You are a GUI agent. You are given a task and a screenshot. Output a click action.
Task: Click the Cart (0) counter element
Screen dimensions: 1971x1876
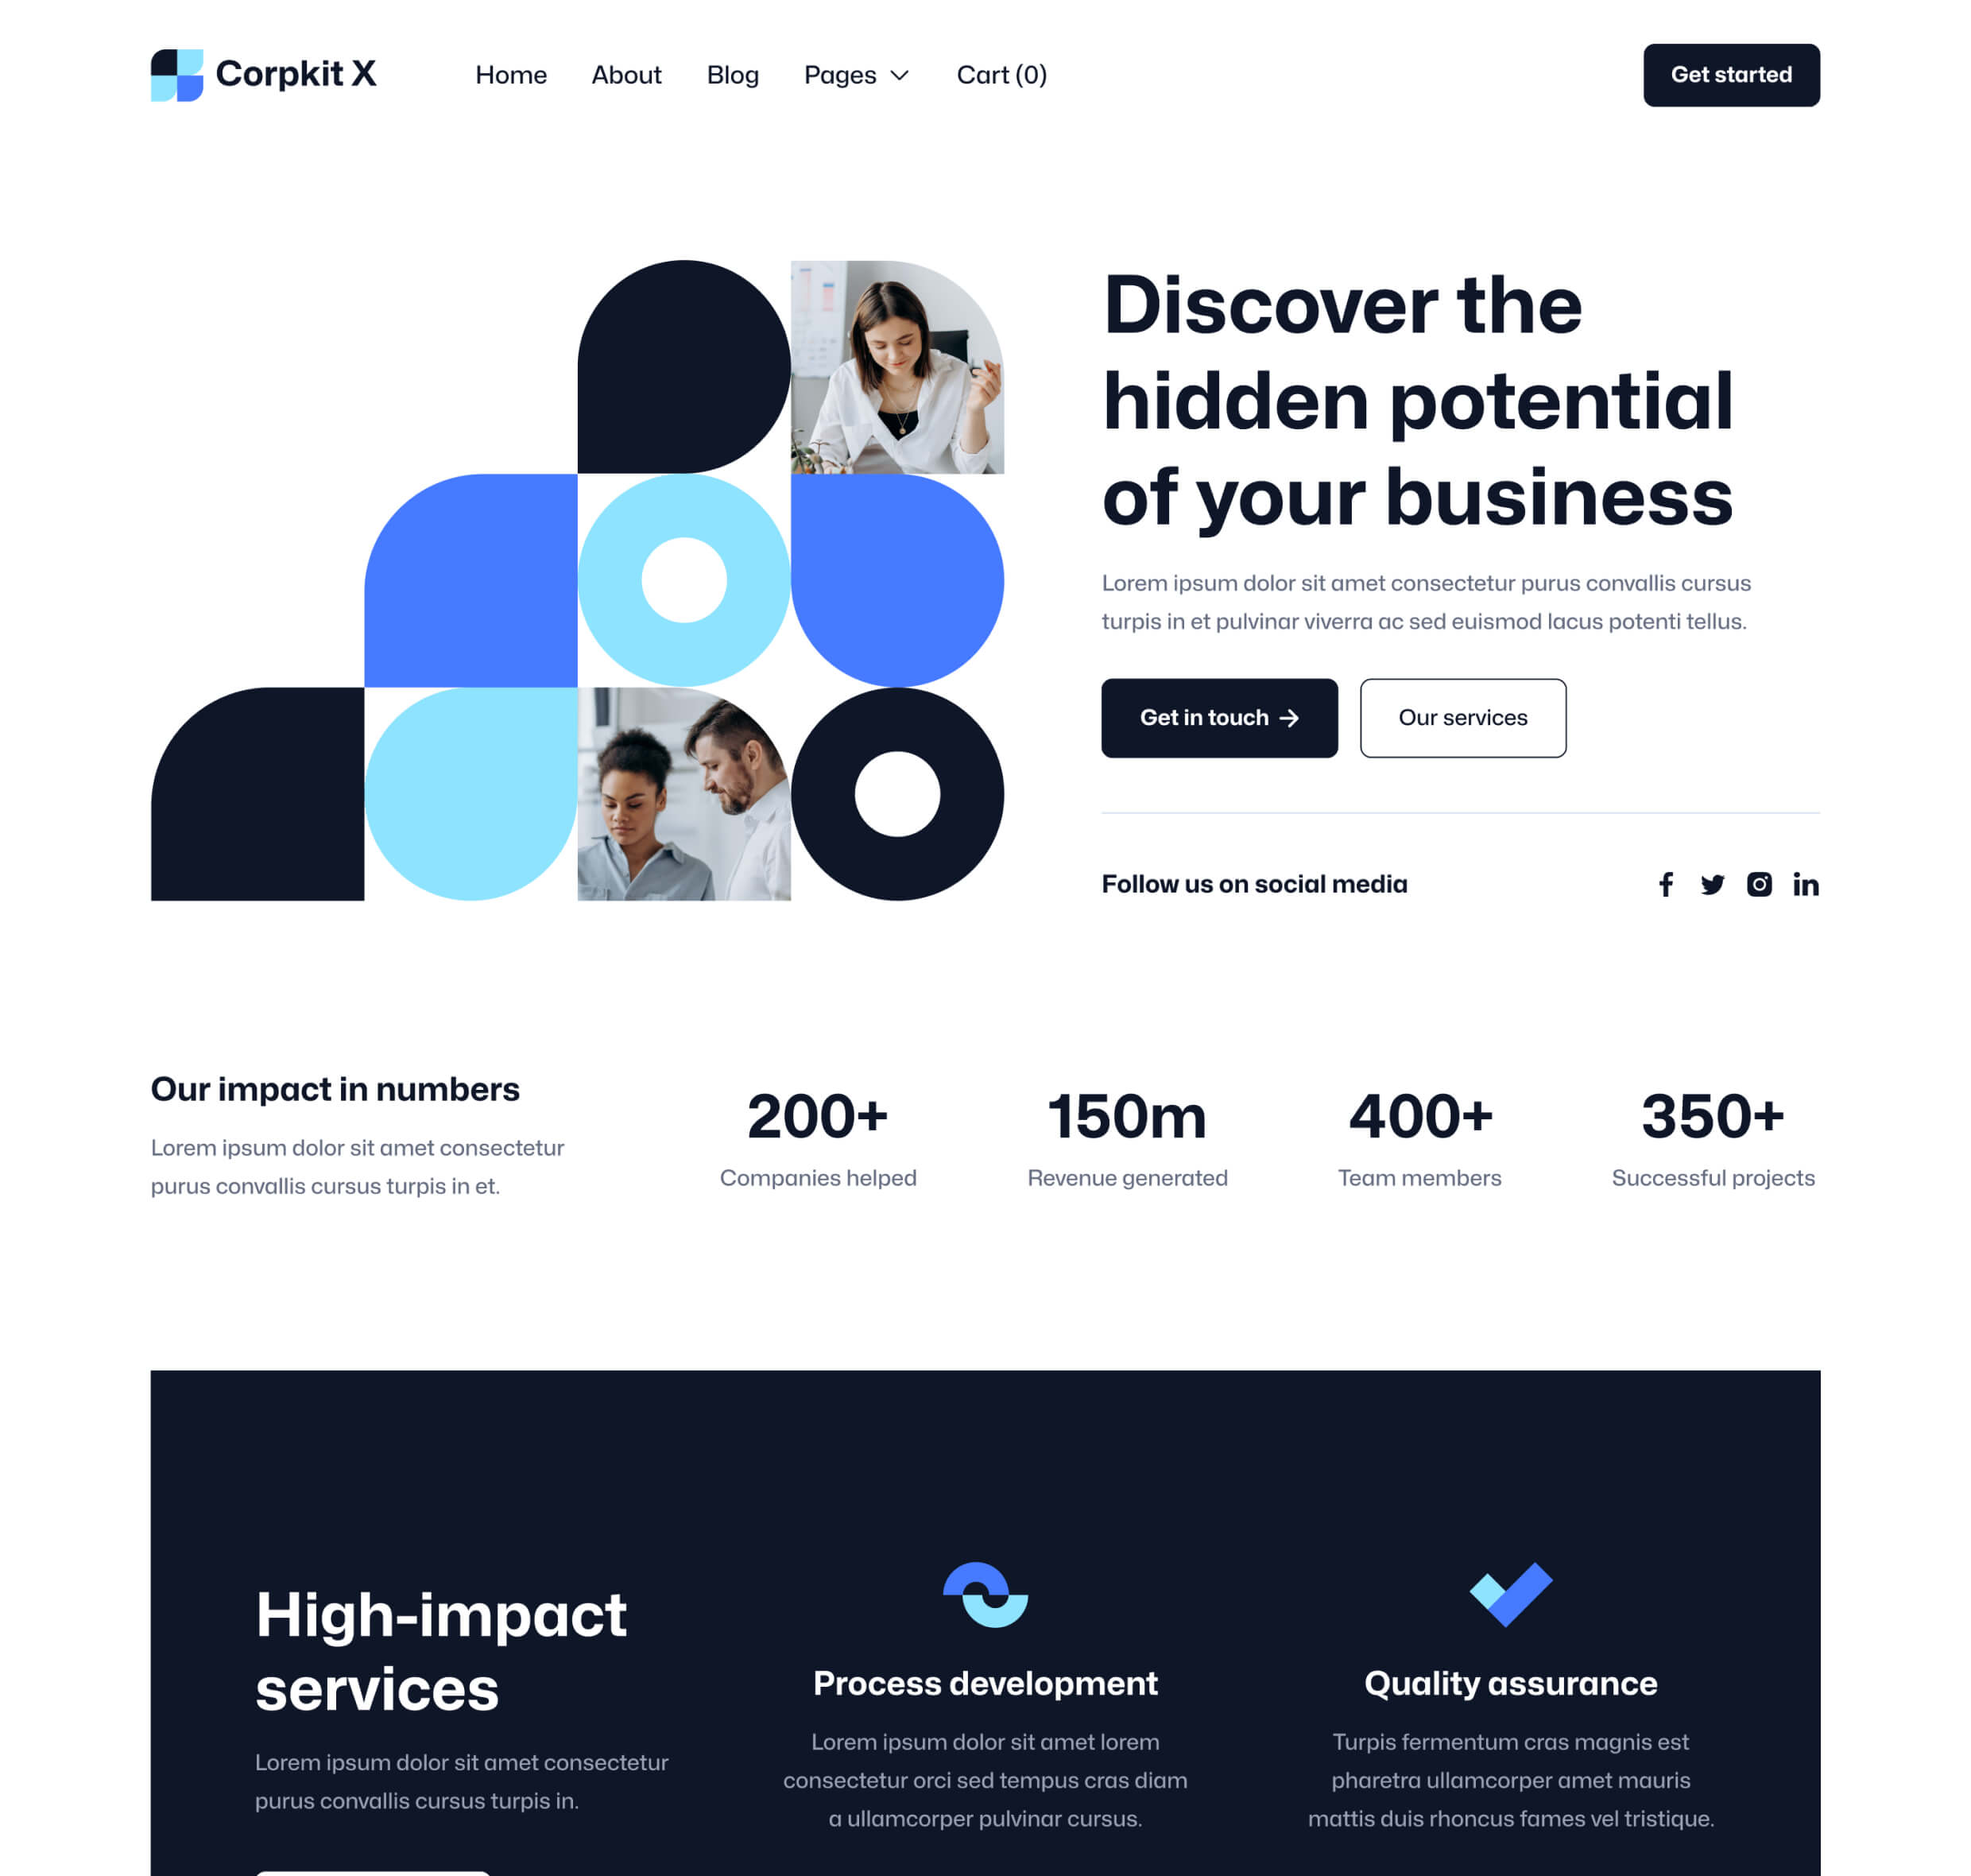tap(1001, 74)
